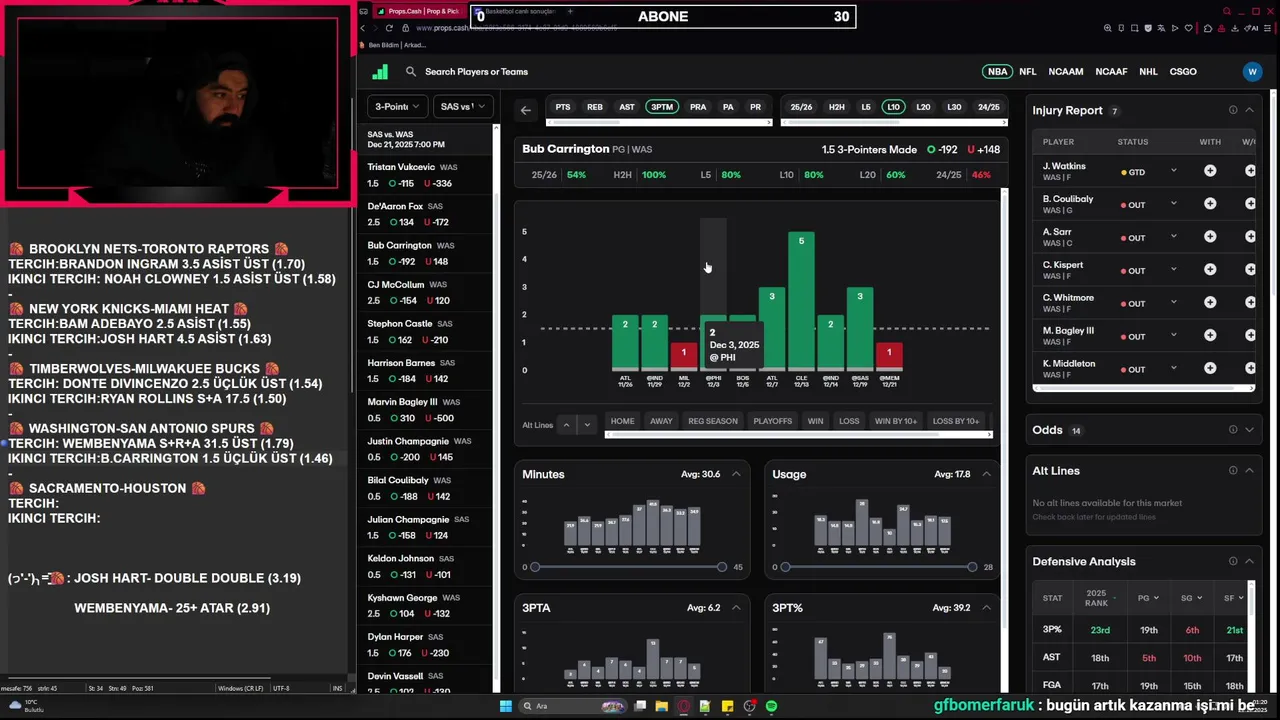Add C. Kispert to With filter
The height and width of the screenshot is (720, 1280).
pos(1210,270)
